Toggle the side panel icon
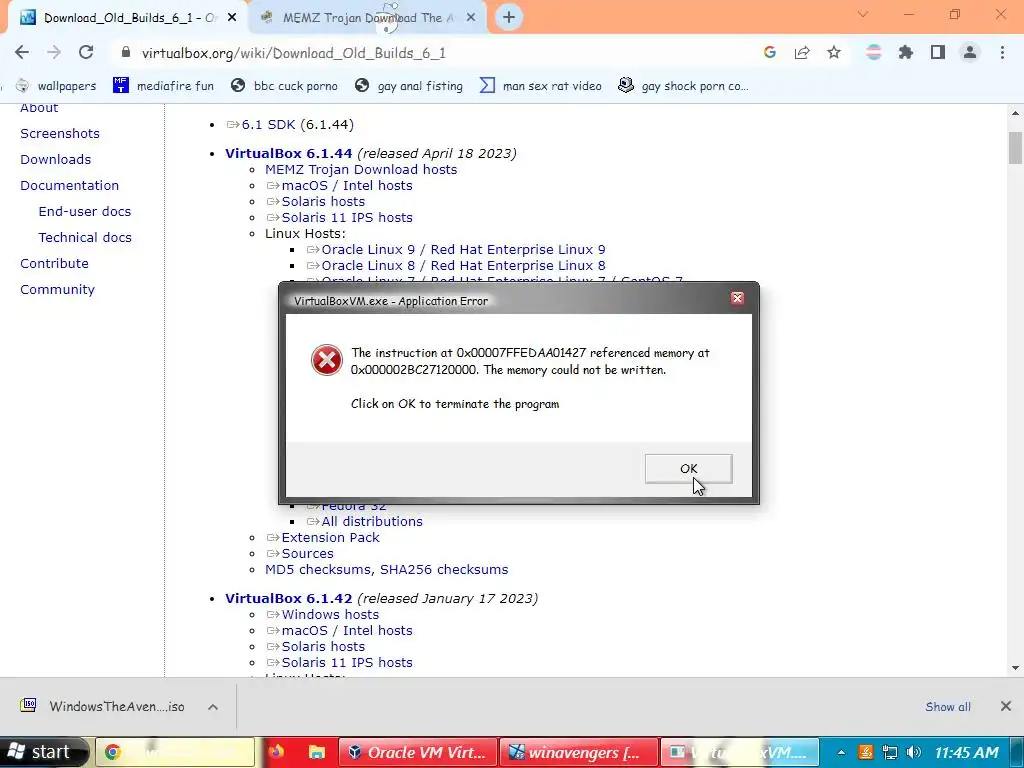The height and width of the screenshot is (768, 1024). pos(938,52)
